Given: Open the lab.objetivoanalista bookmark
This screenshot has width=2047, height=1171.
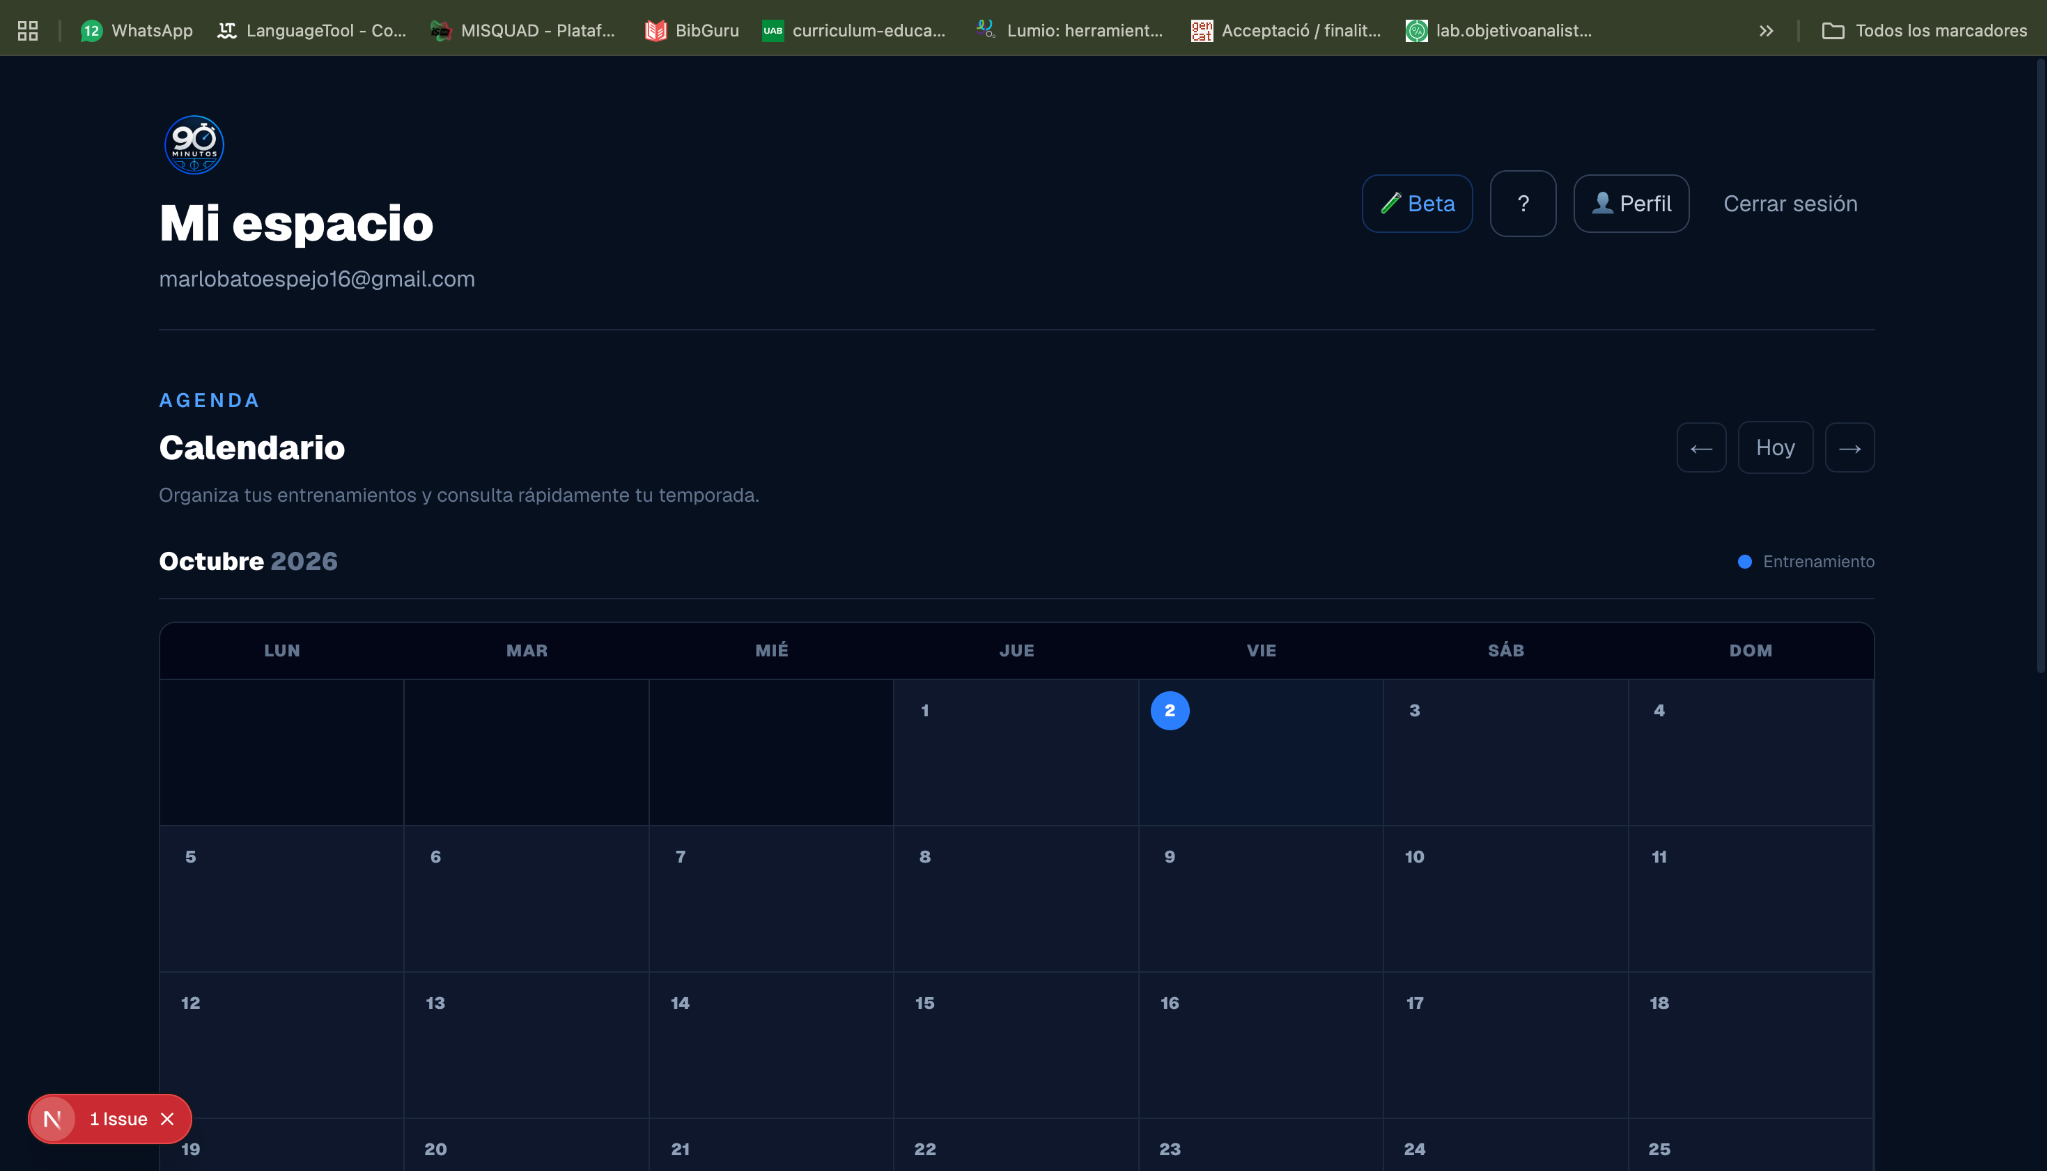Looking at the screenshot, I should pos(1499,30).
